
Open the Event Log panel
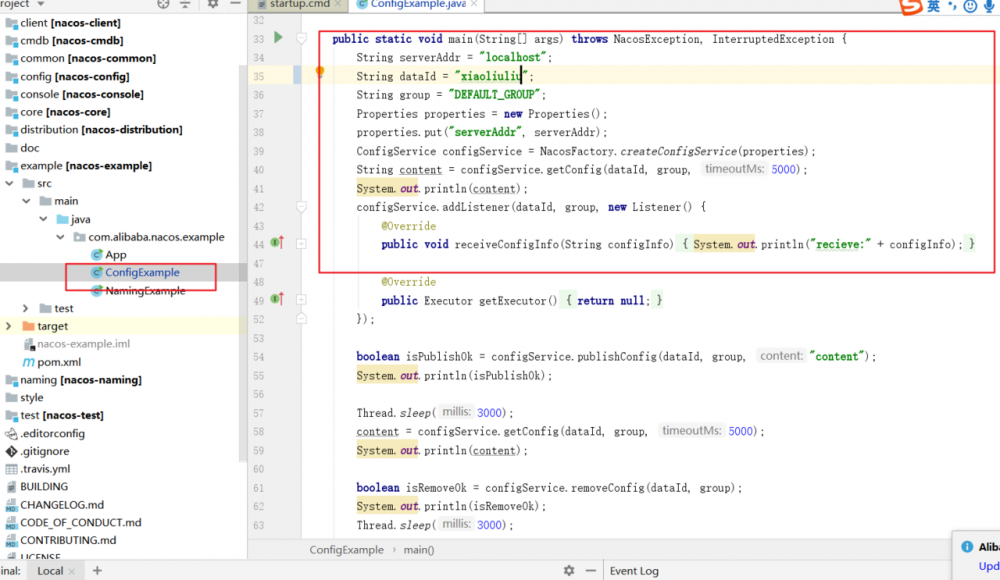tap(634, 570)
